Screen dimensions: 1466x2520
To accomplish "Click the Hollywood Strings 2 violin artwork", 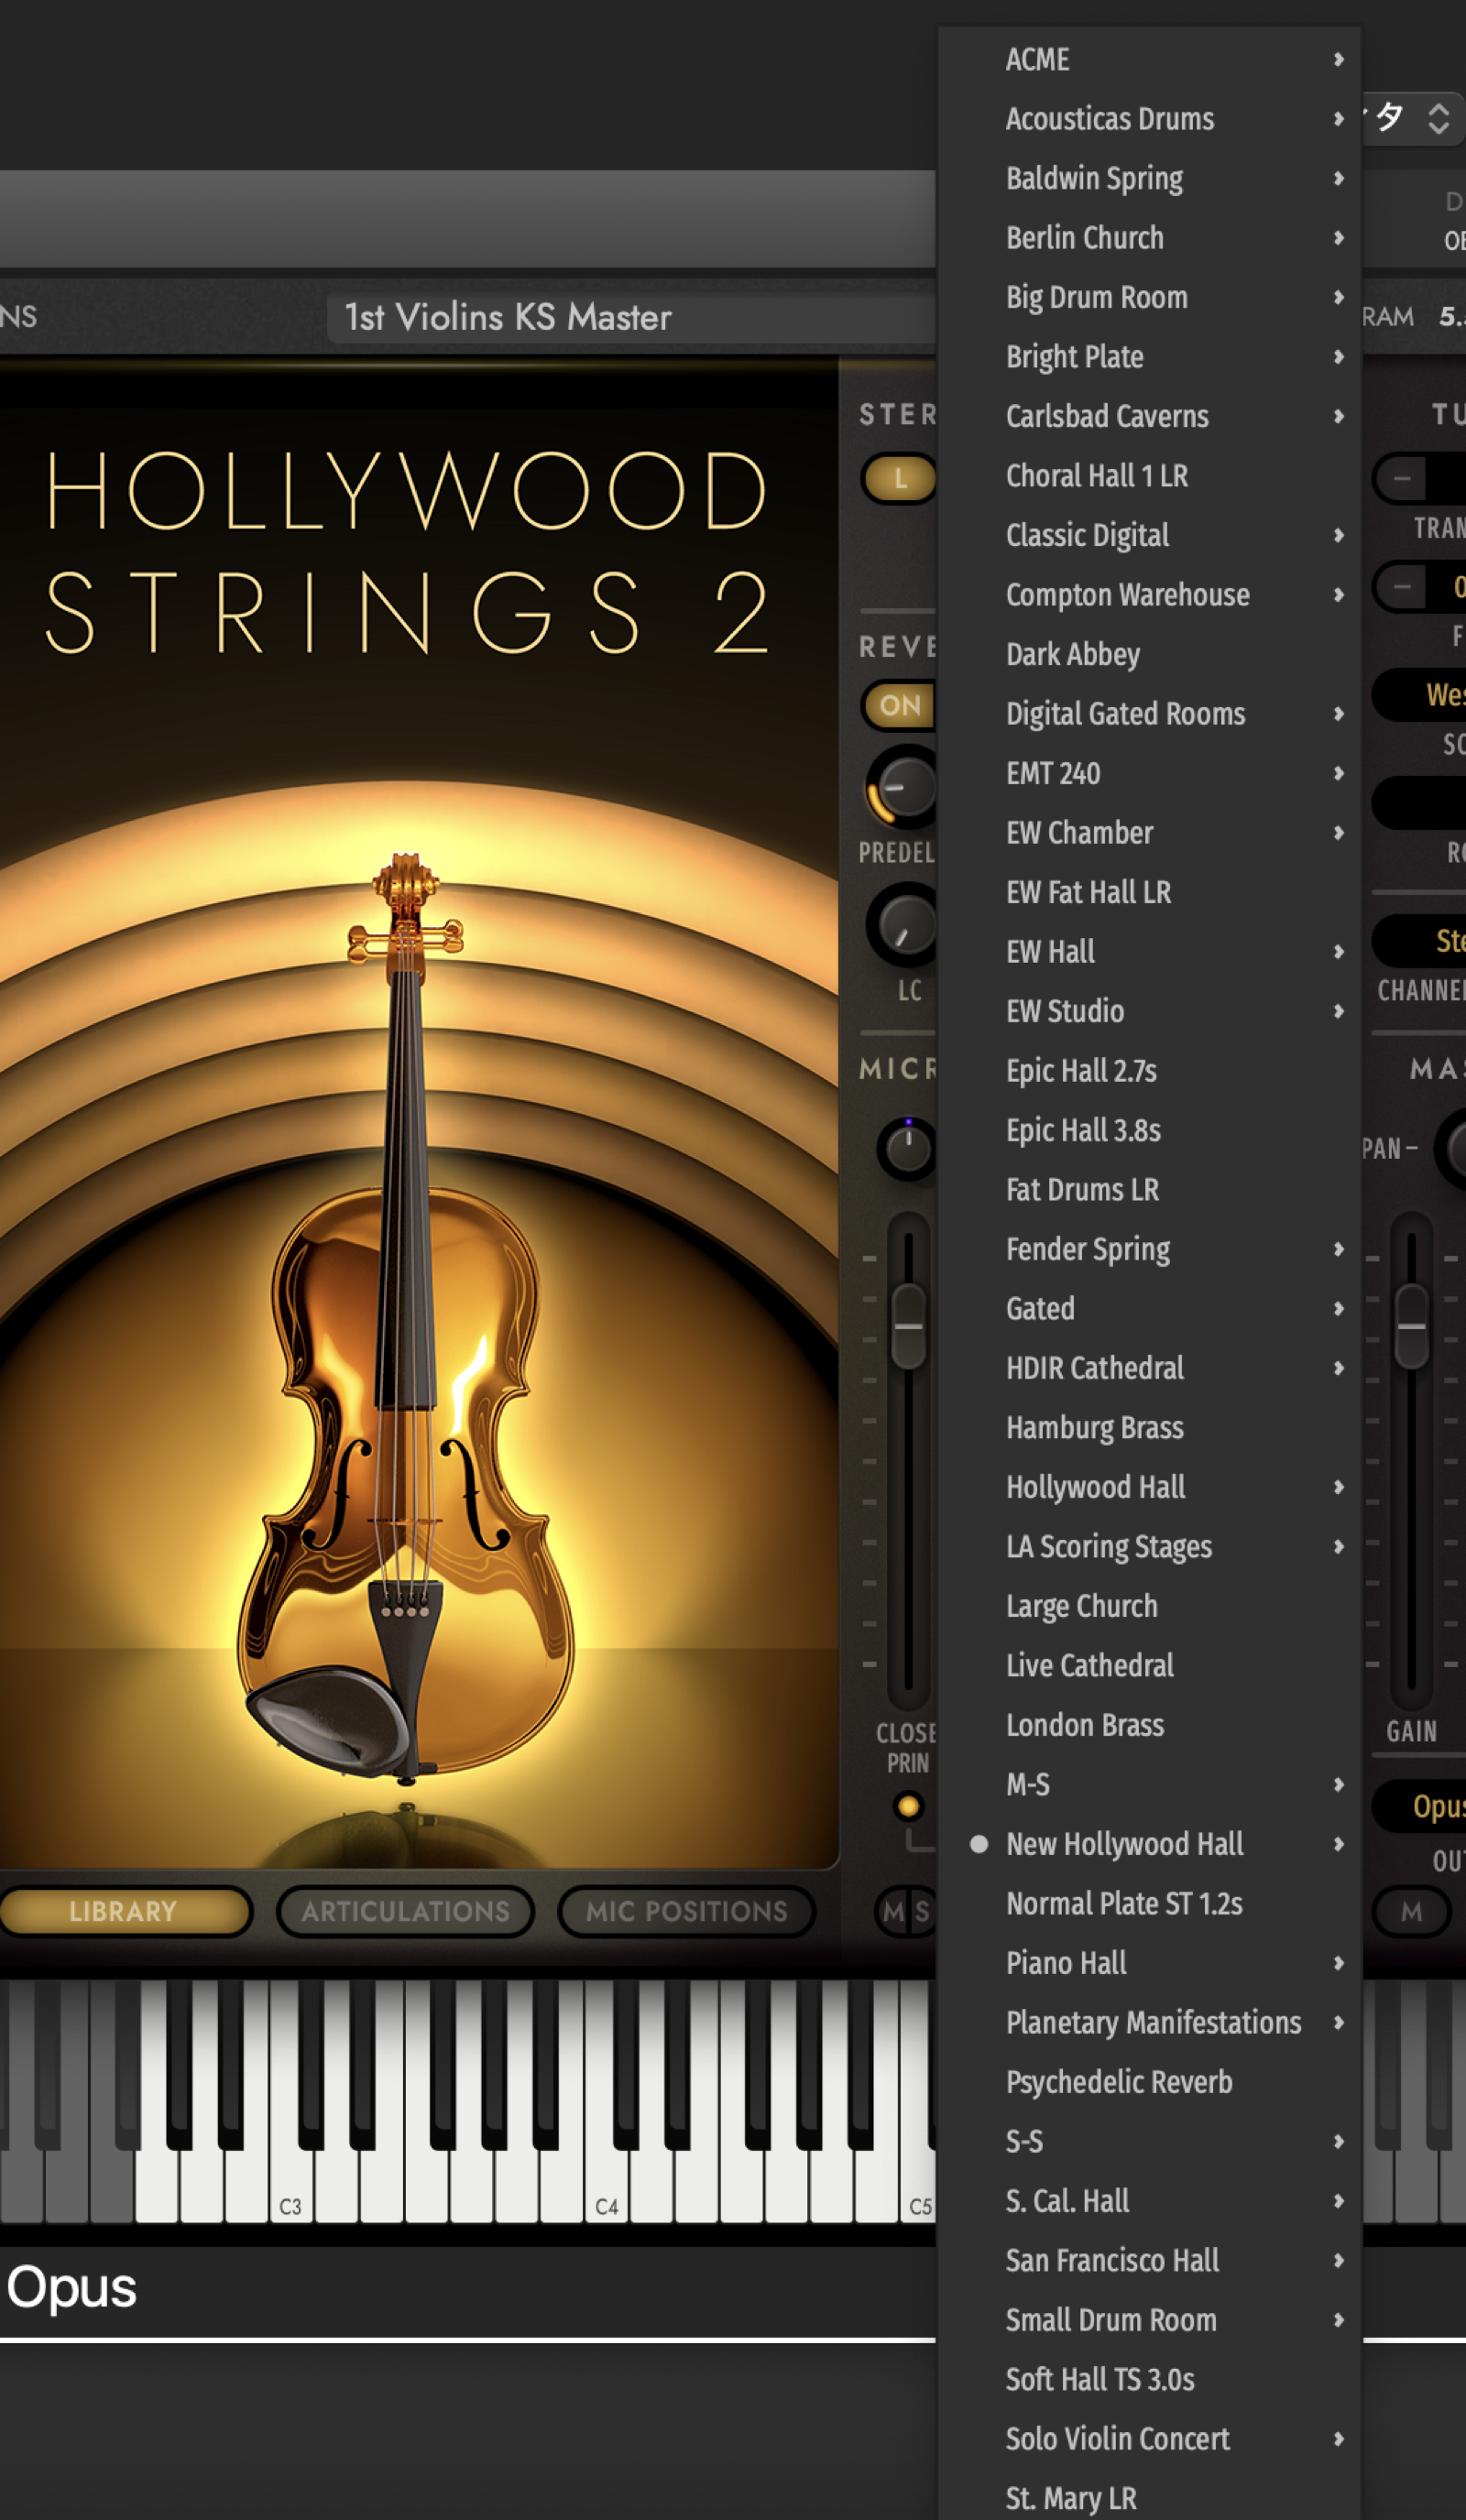I will click(405, 1320).
